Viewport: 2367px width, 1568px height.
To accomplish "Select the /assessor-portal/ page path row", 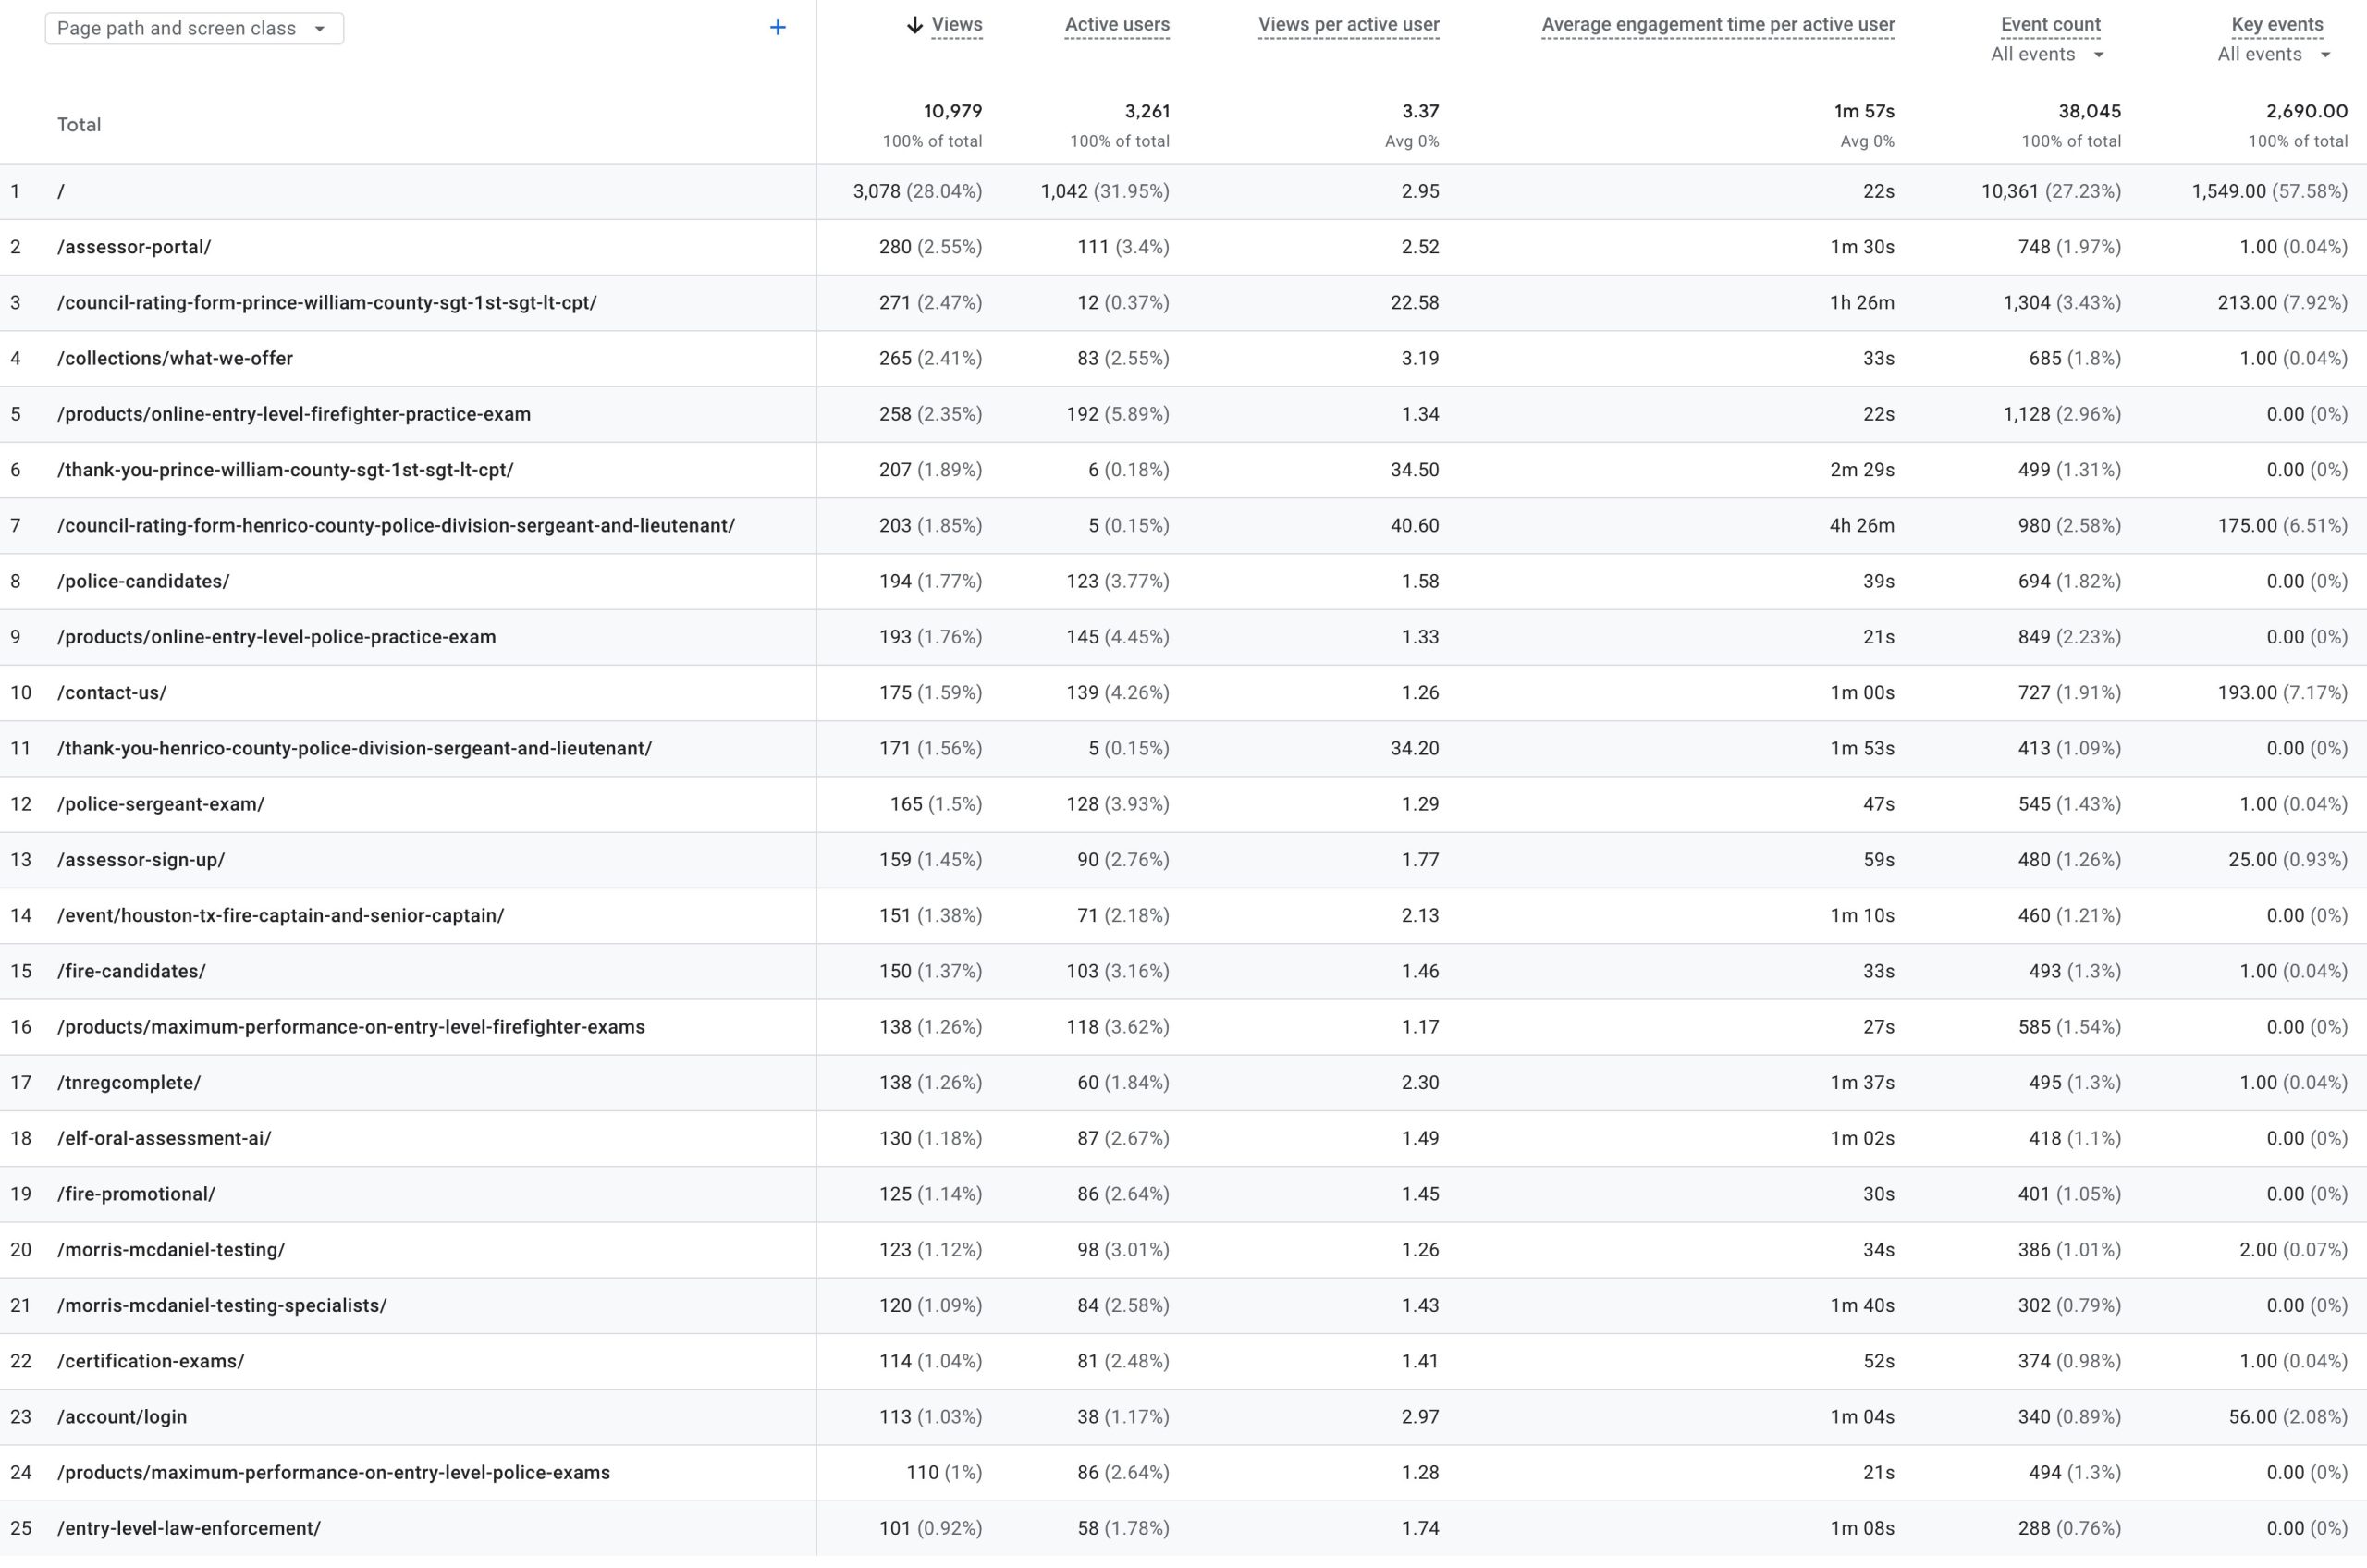I will (134, 247).
